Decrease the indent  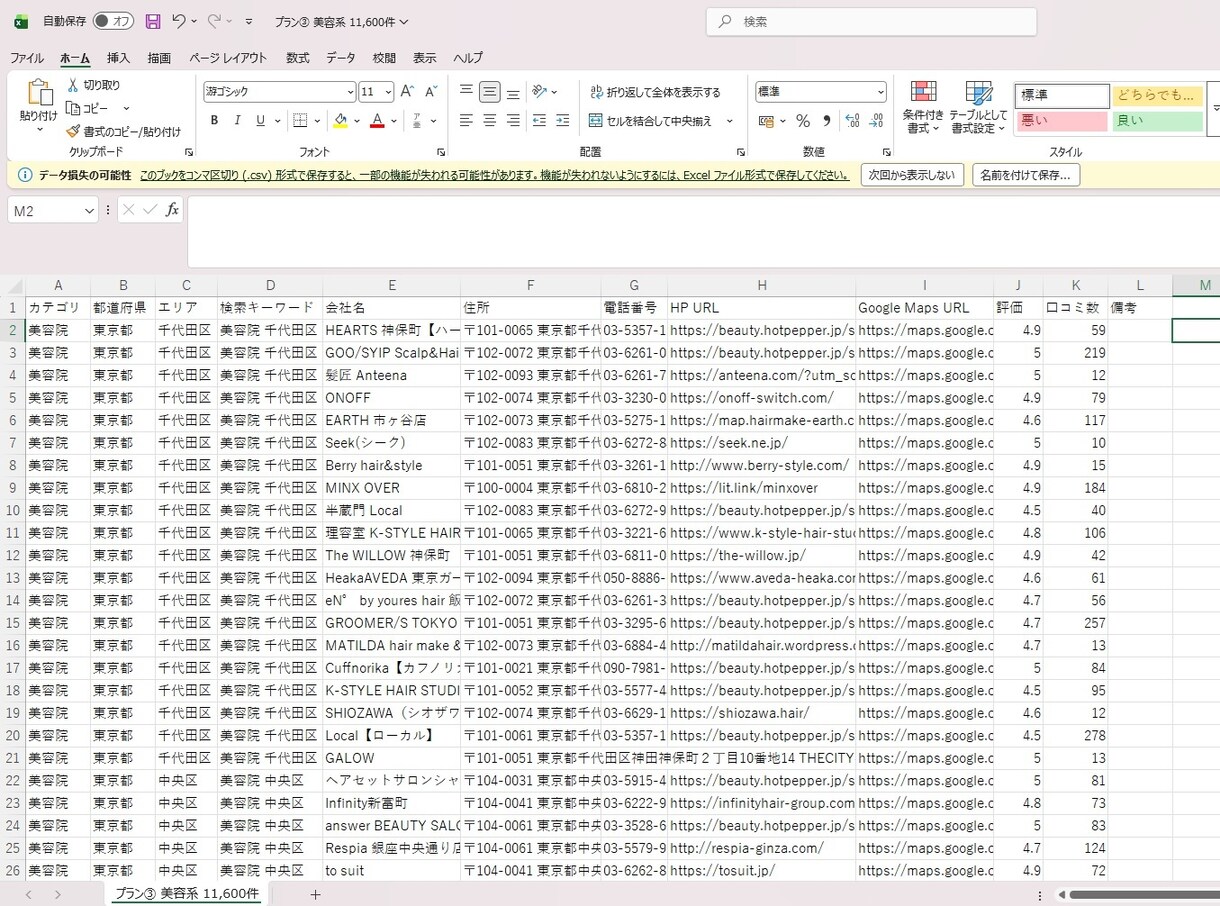539,121
